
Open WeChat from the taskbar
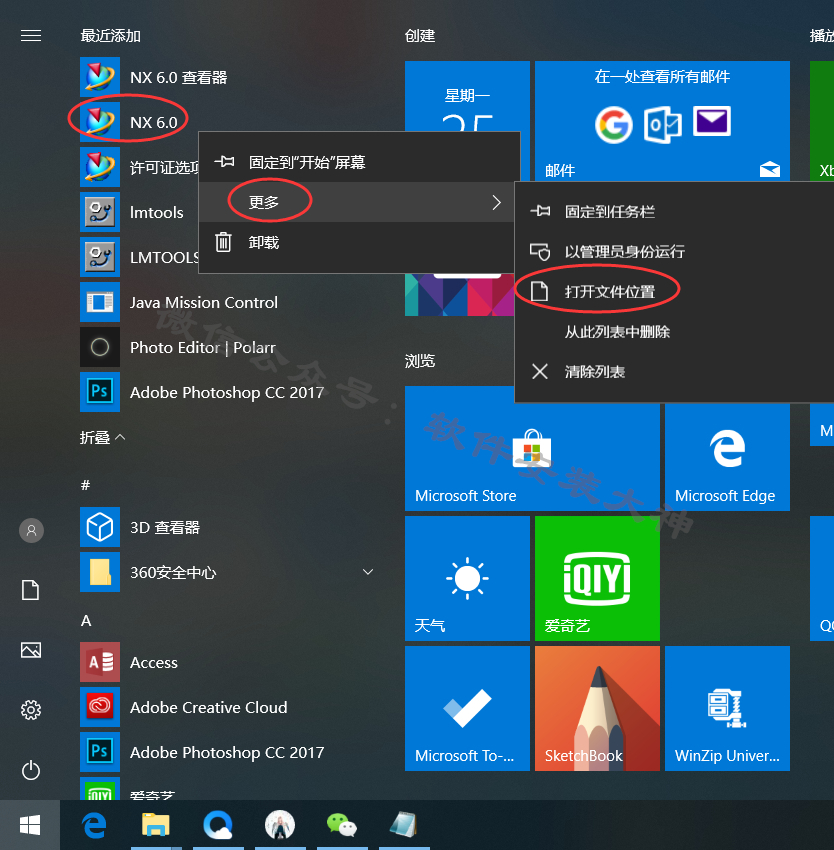[342, 825]
